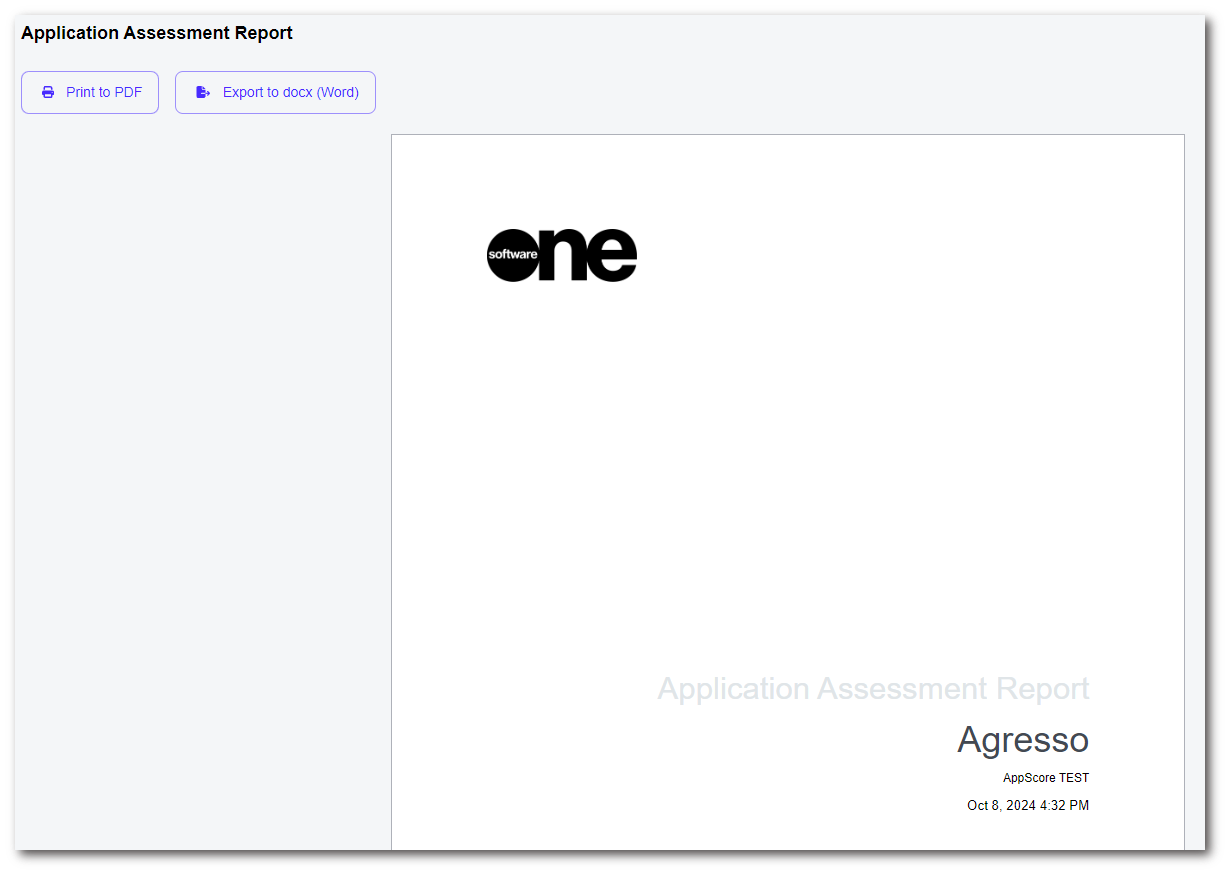Click the file export icon for docx
The height and width of the screenshot is (875, 1230).
click(x=203, y=92)
